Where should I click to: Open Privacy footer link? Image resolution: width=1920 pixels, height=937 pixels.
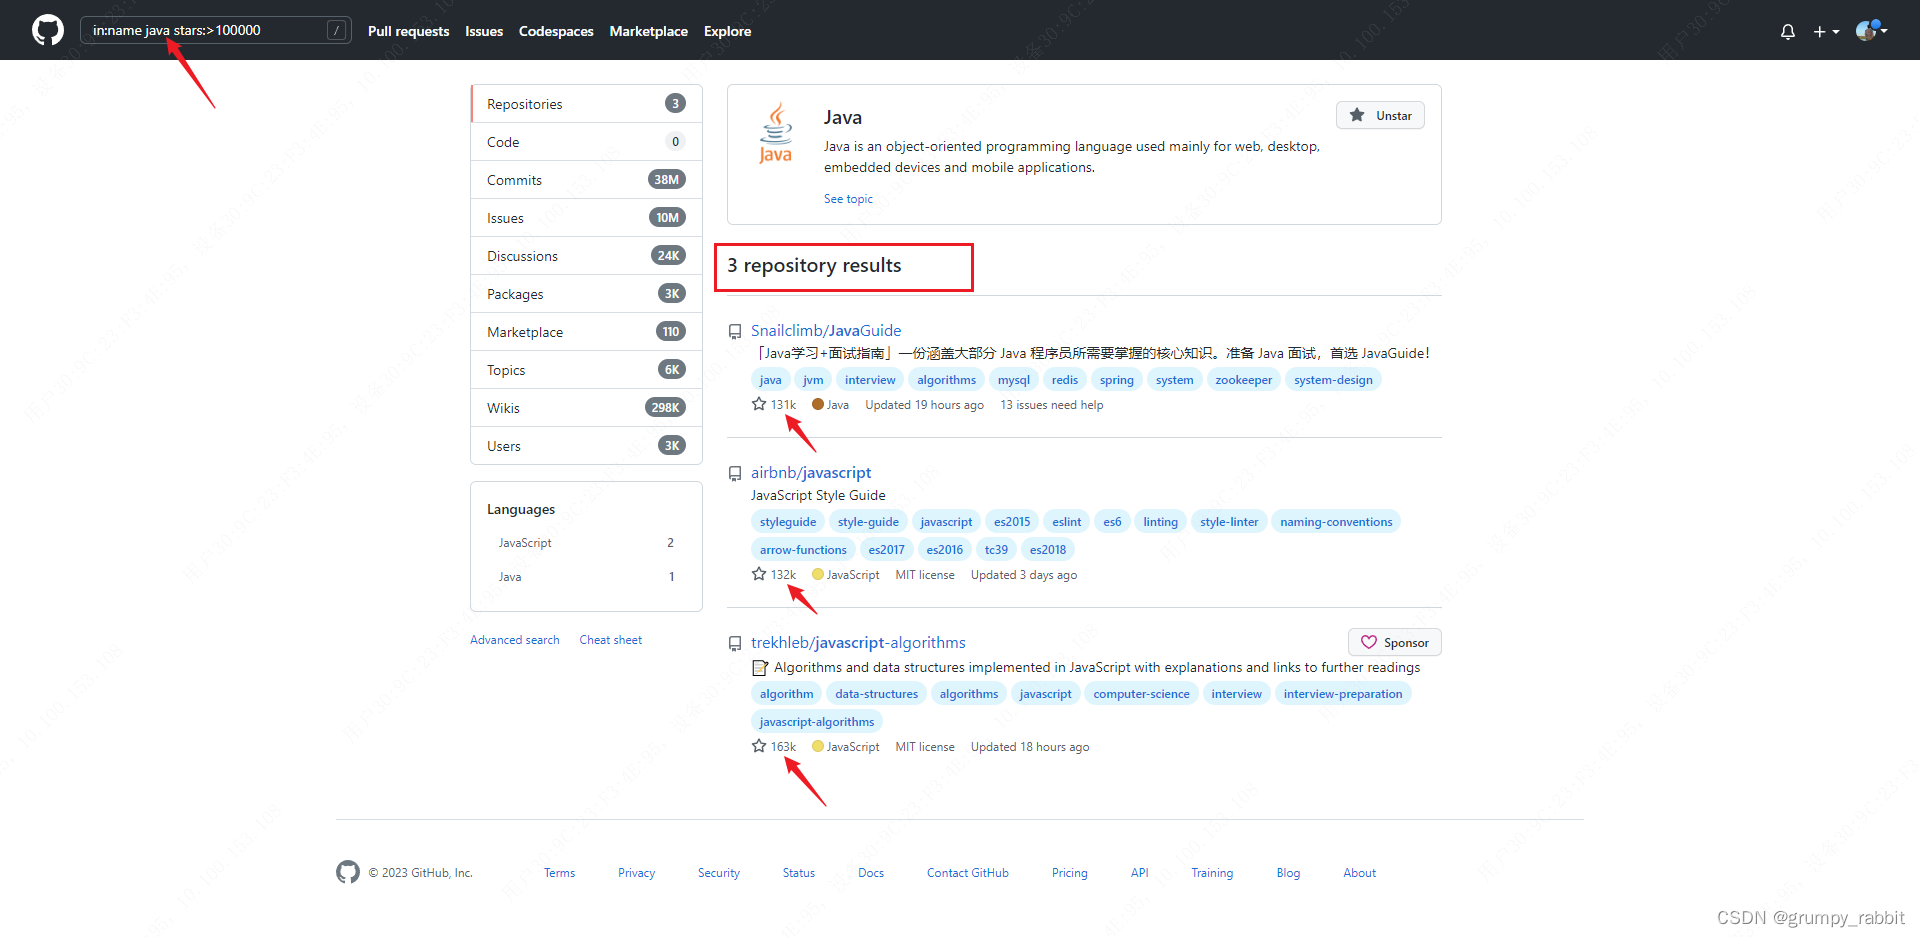tap(636, 873)
